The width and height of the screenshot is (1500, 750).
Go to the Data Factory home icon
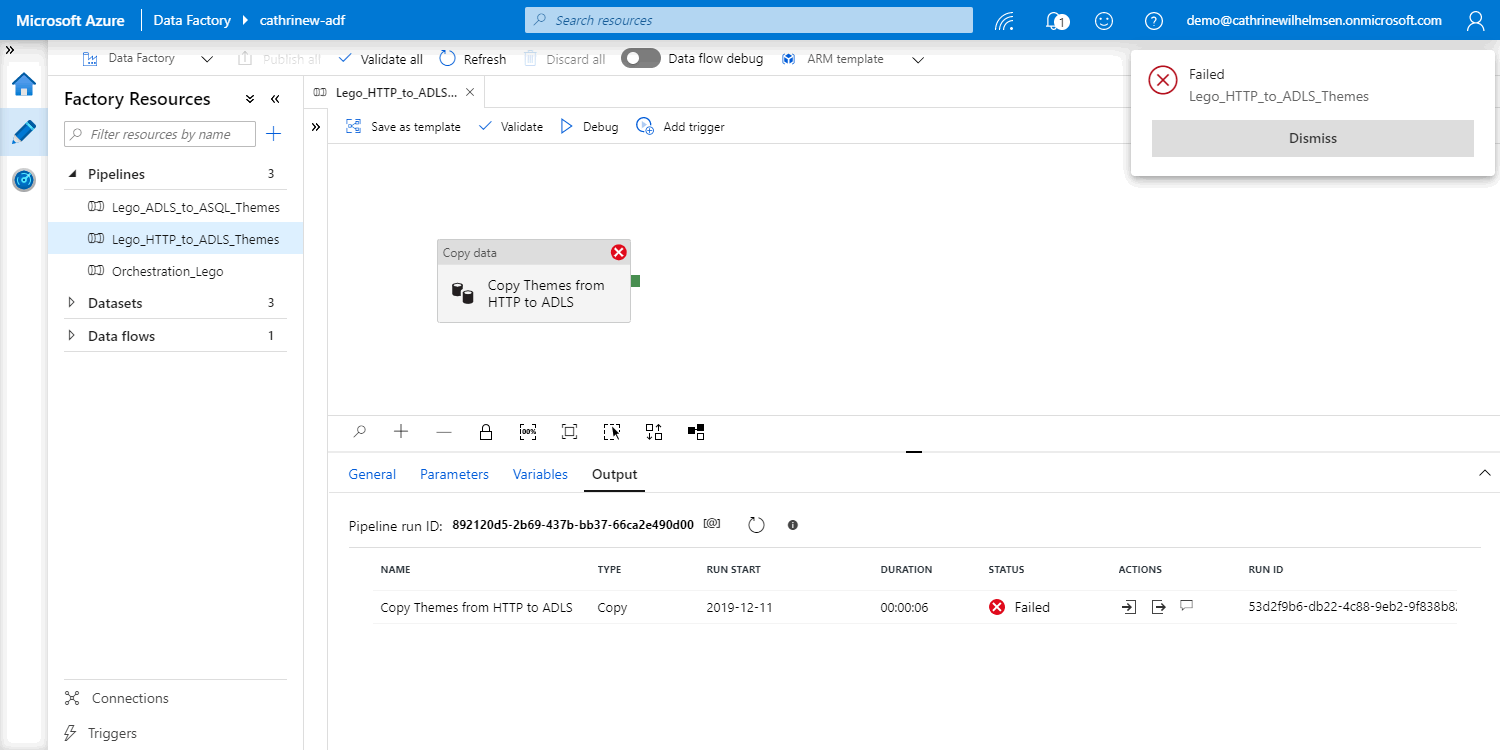coord(24,84)
